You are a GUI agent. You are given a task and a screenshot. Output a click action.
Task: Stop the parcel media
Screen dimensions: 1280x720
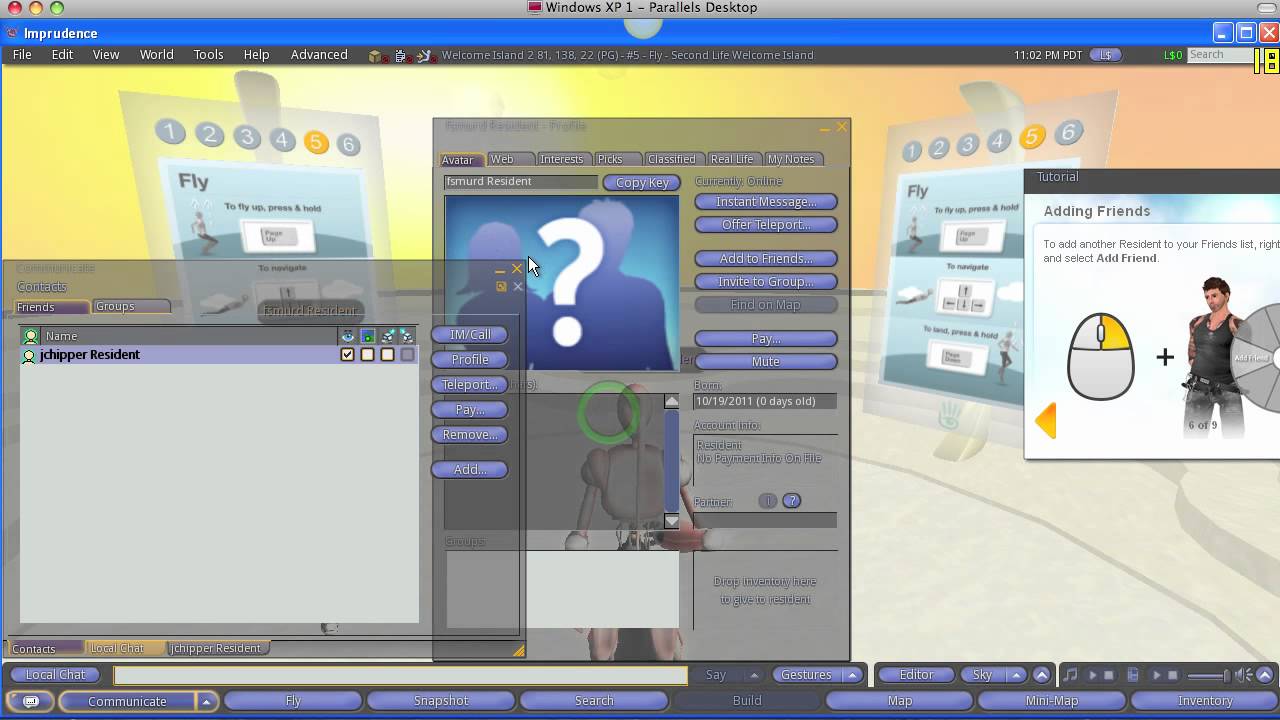click(x=1173, y=675)
